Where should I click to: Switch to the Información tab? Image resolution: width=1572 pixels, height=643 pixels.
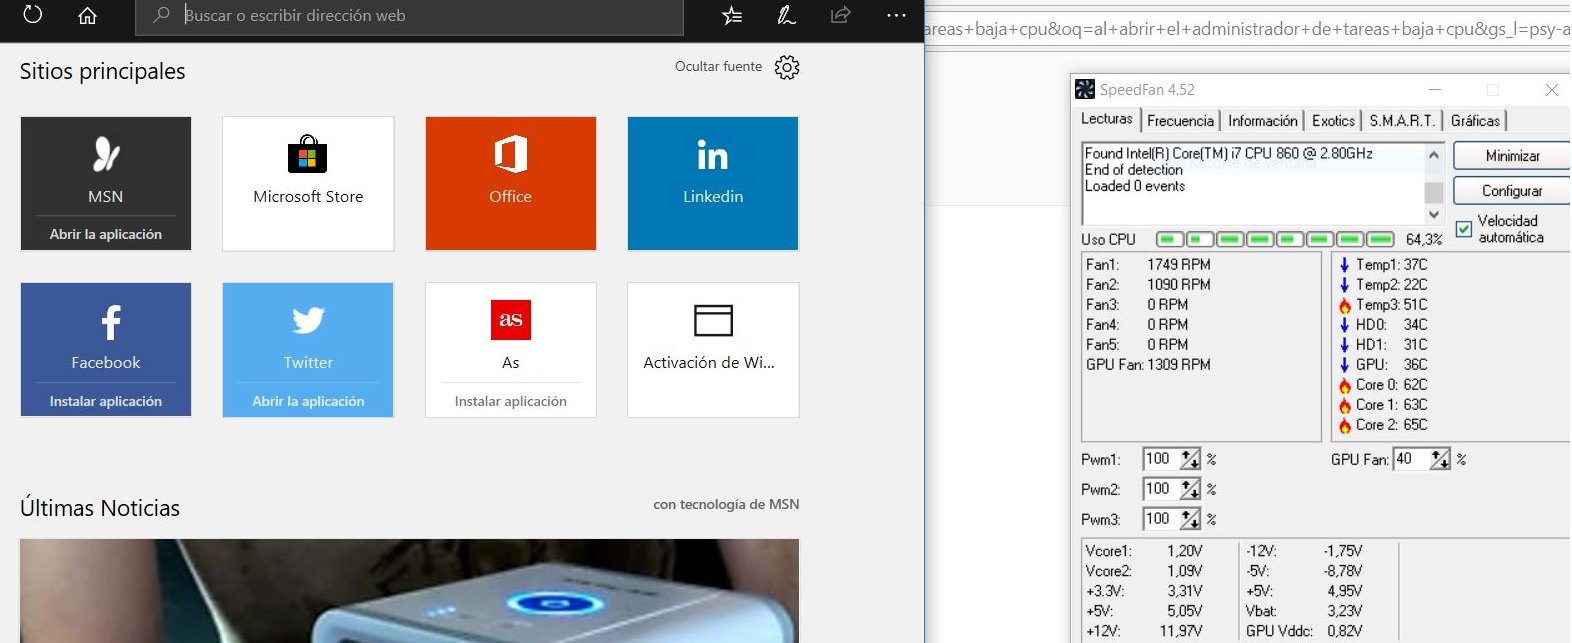(1263, 121)
